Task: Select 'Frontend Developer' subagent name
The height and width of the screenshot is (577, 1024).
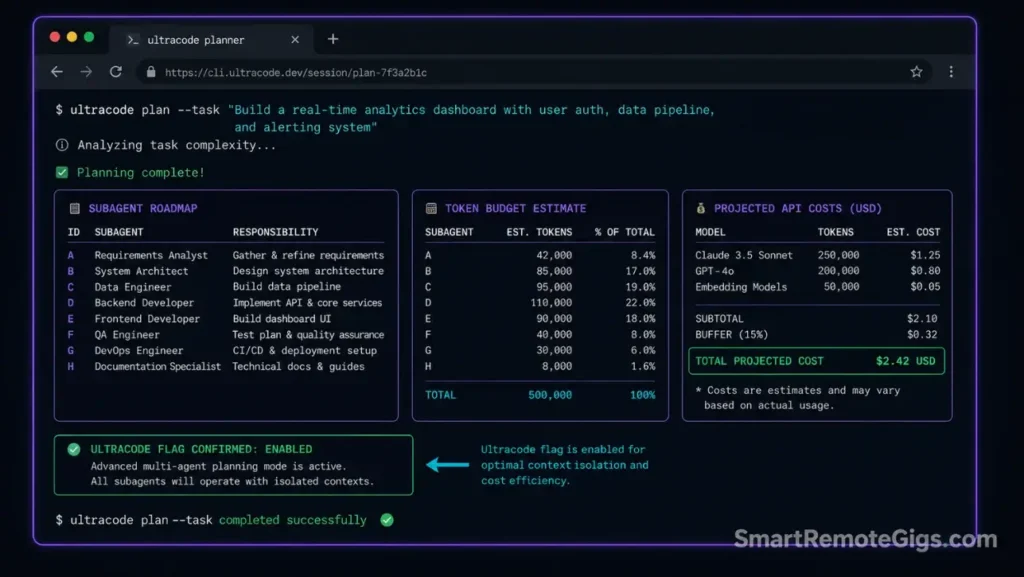Action: pyautogui.click(x=147, y=319)
